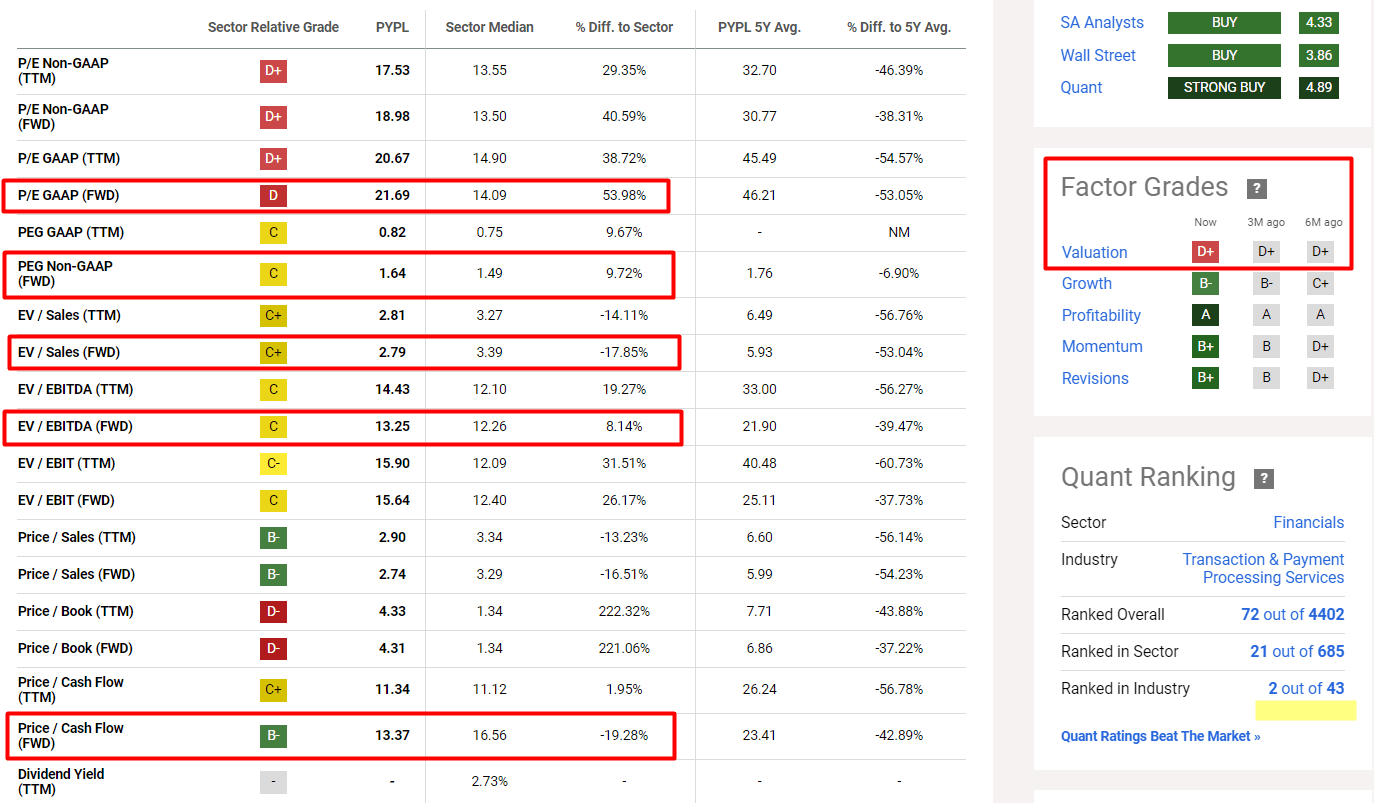This screenshot has width=1374, height=803.
Task: Click the Quant Ranking help question mark
Action: [1264, 478]
